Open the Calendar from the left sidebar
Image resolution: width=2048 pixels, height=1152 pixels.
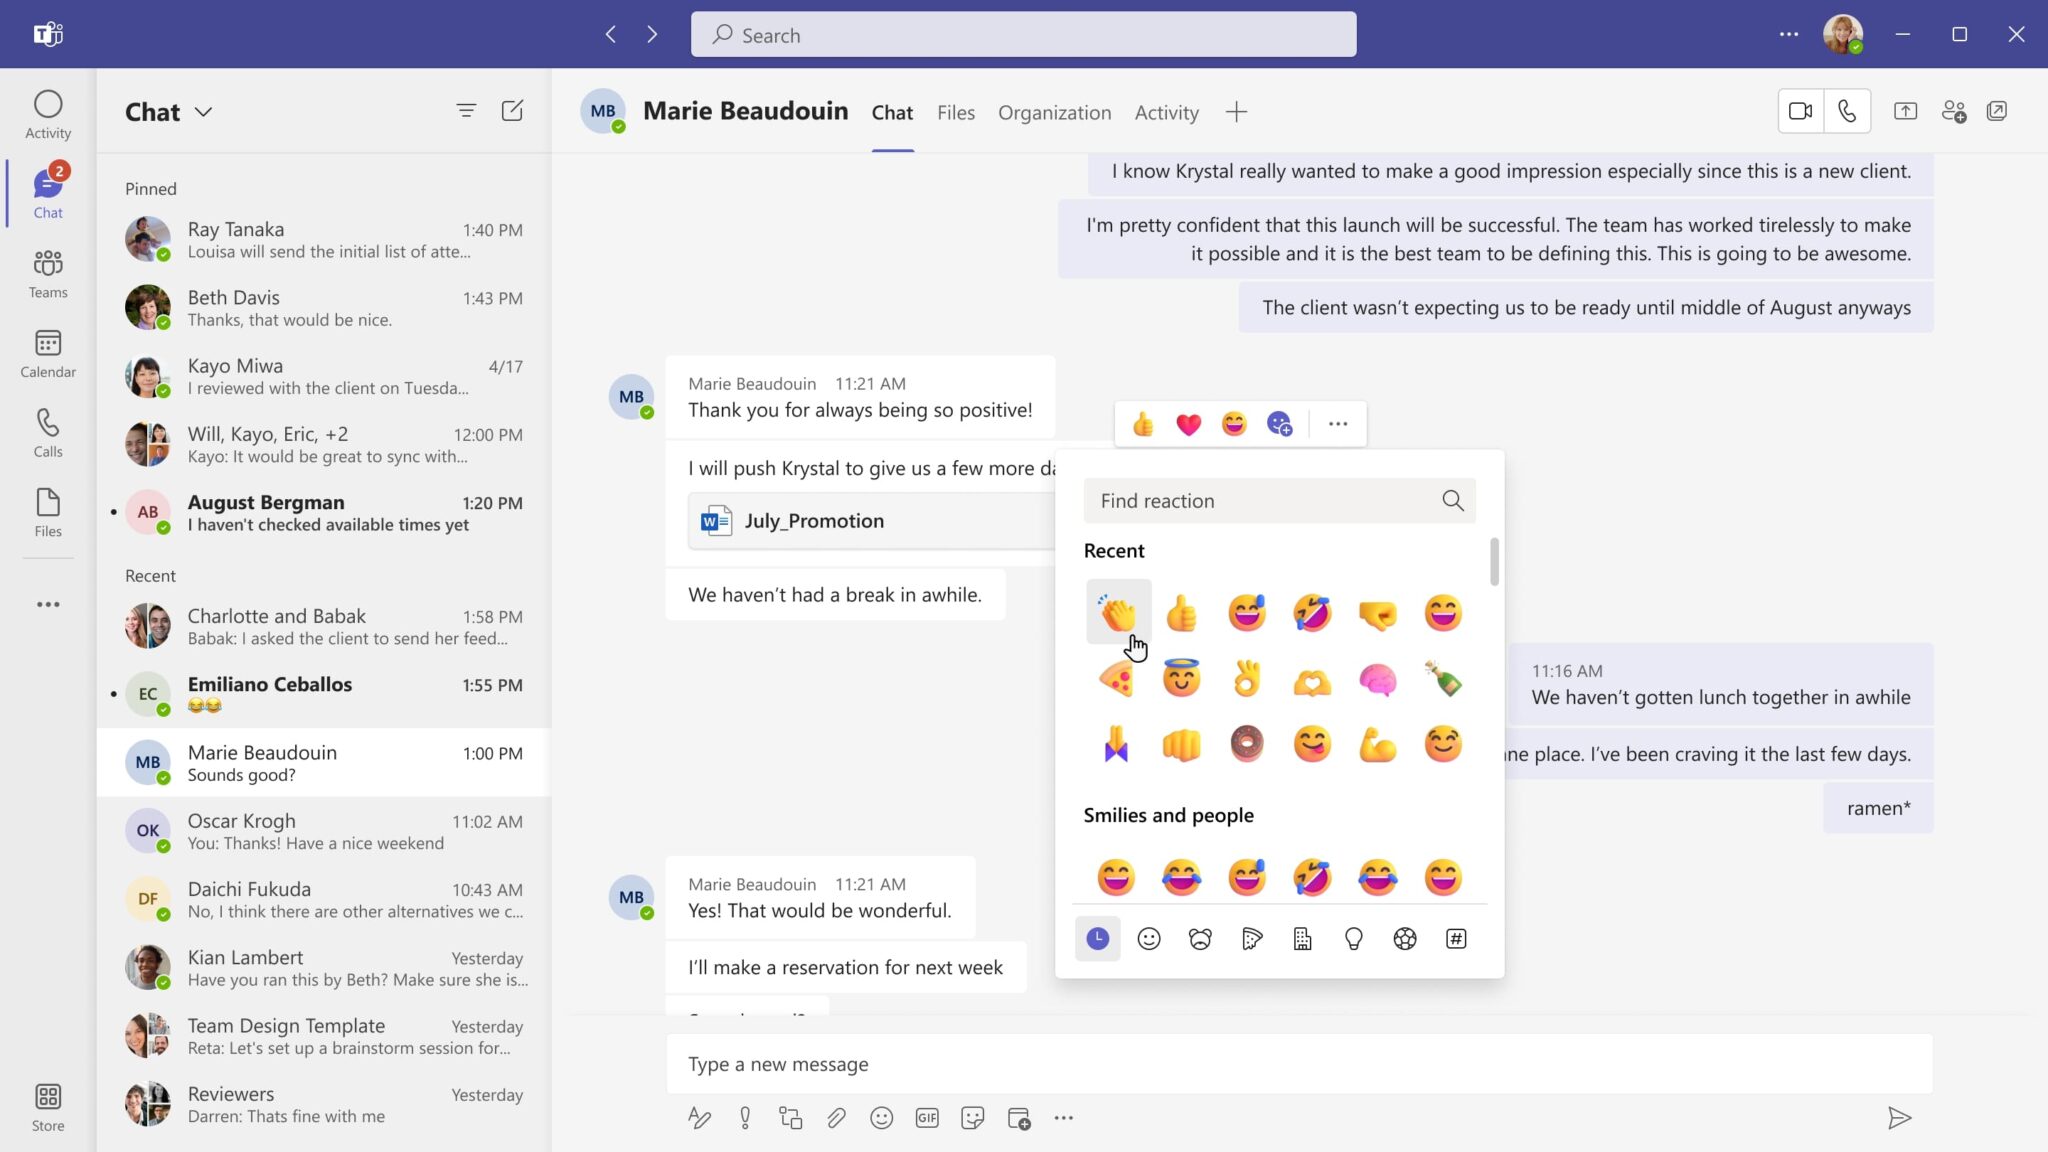[x=47, y=352]
